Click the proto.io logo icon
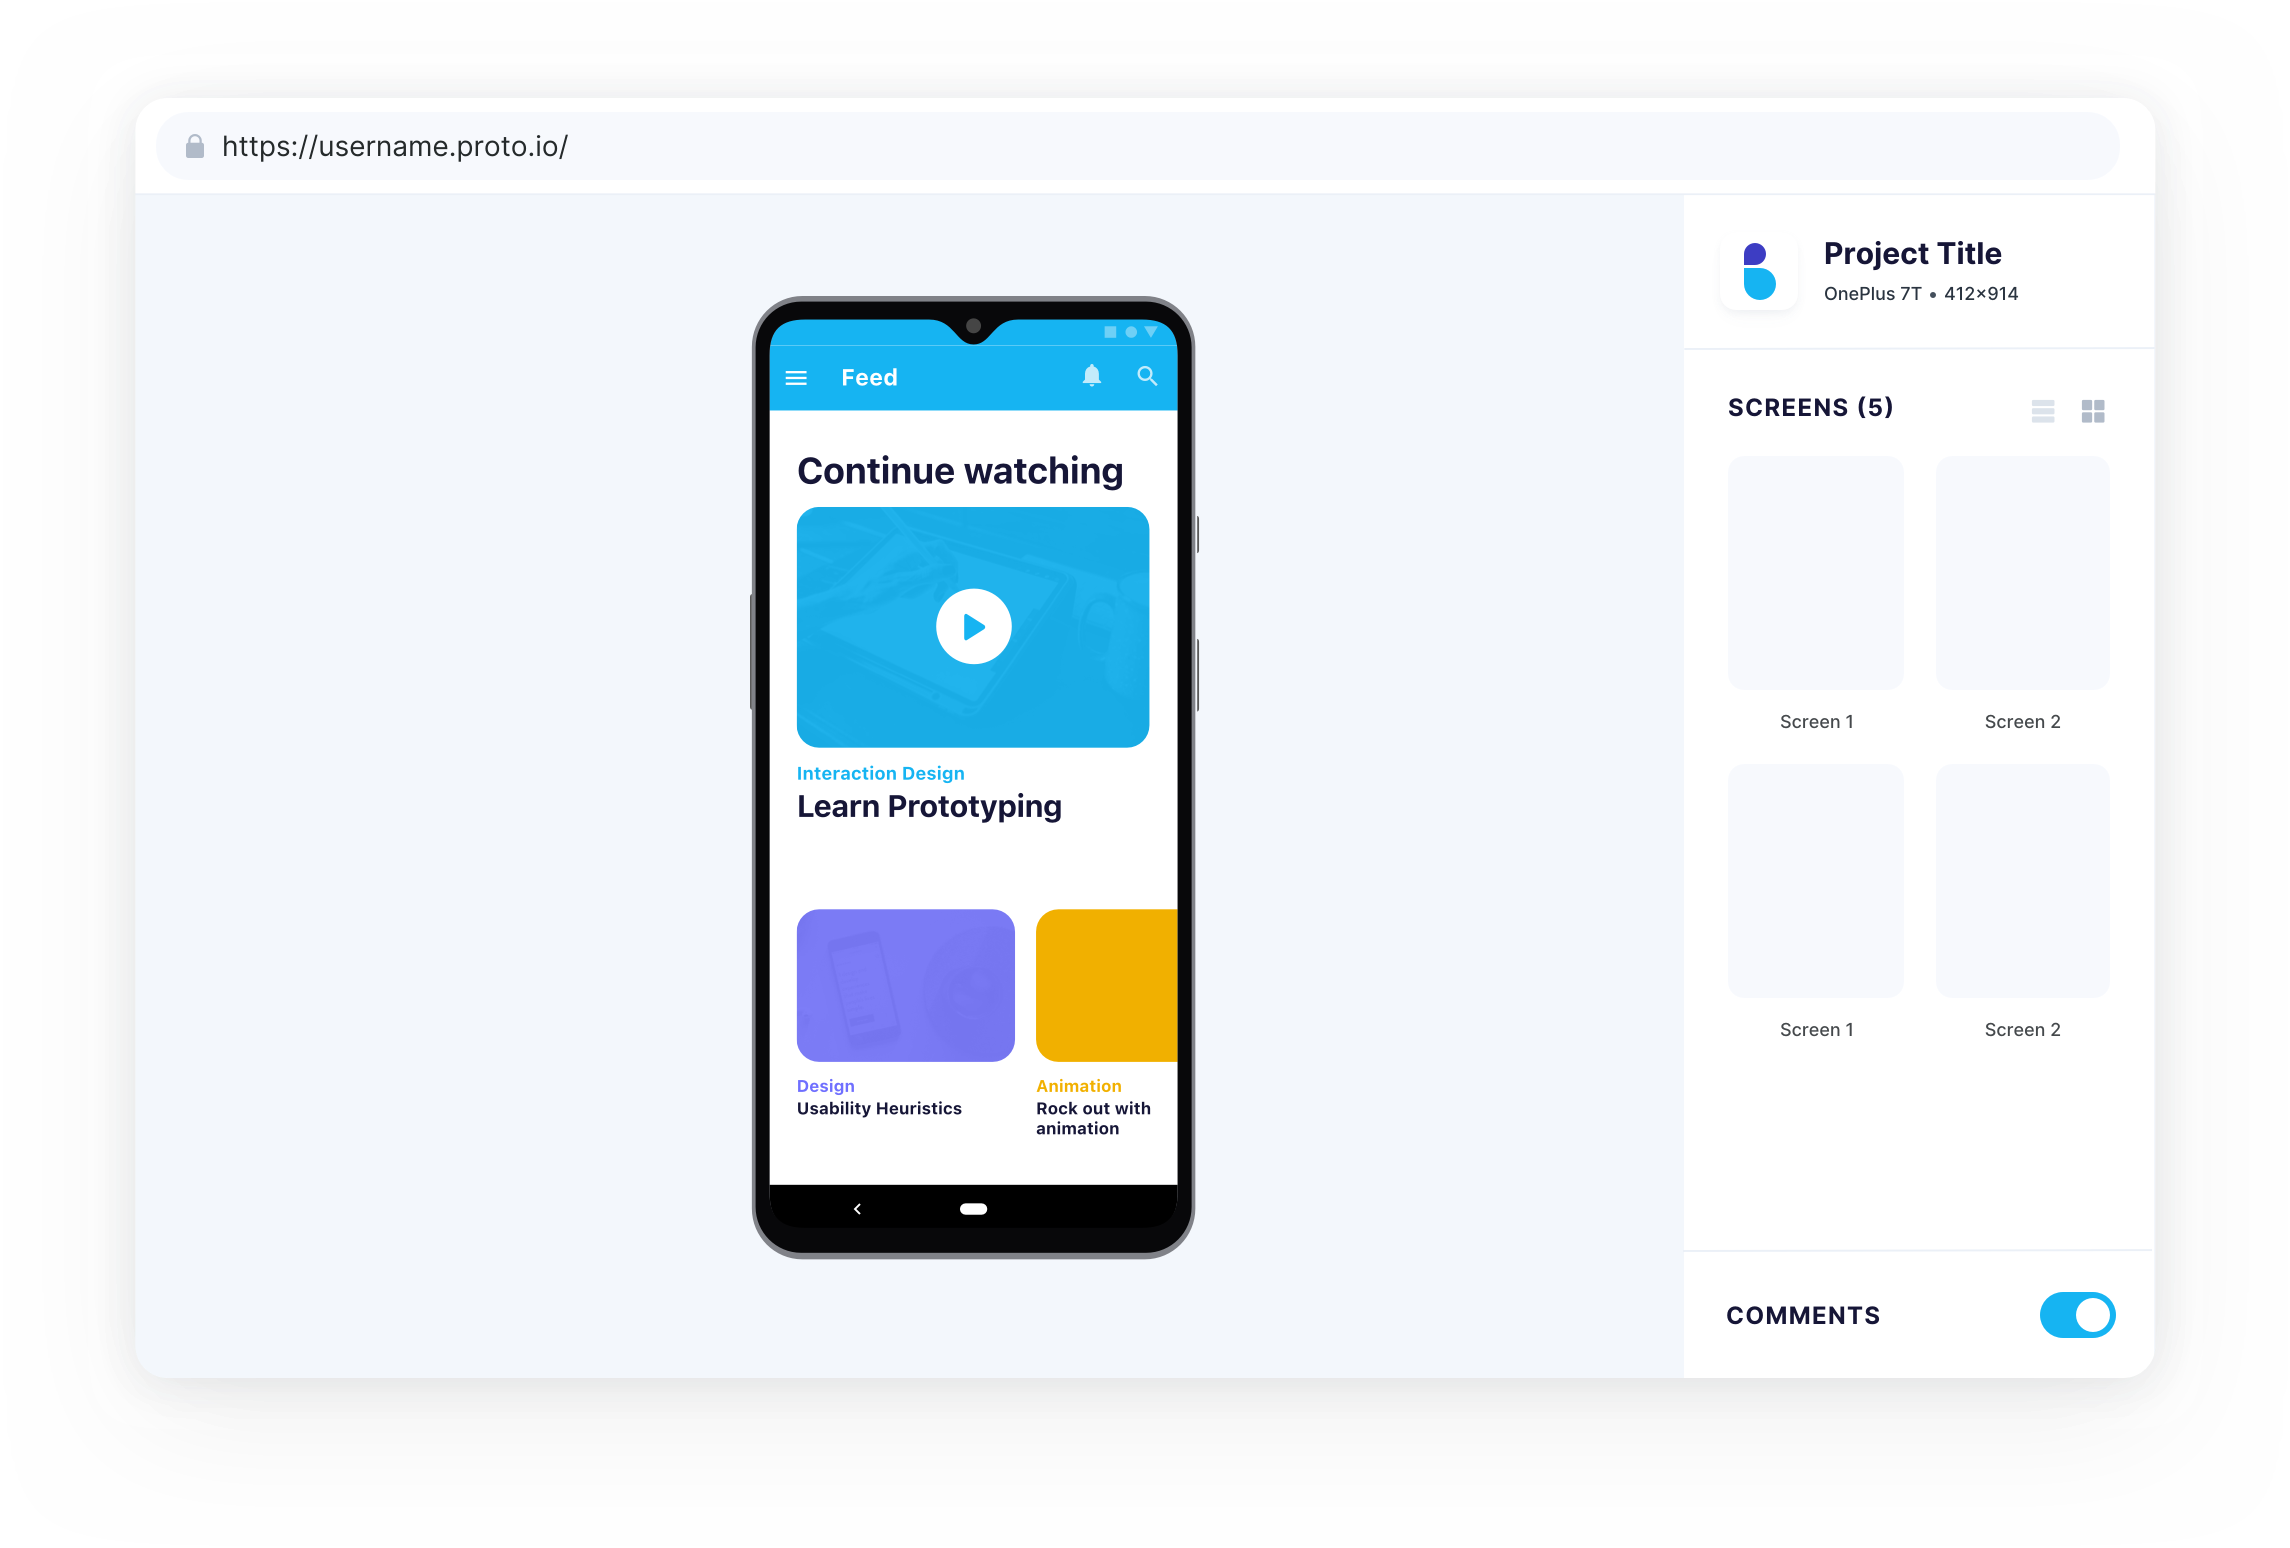 (x=1762, y=270)
